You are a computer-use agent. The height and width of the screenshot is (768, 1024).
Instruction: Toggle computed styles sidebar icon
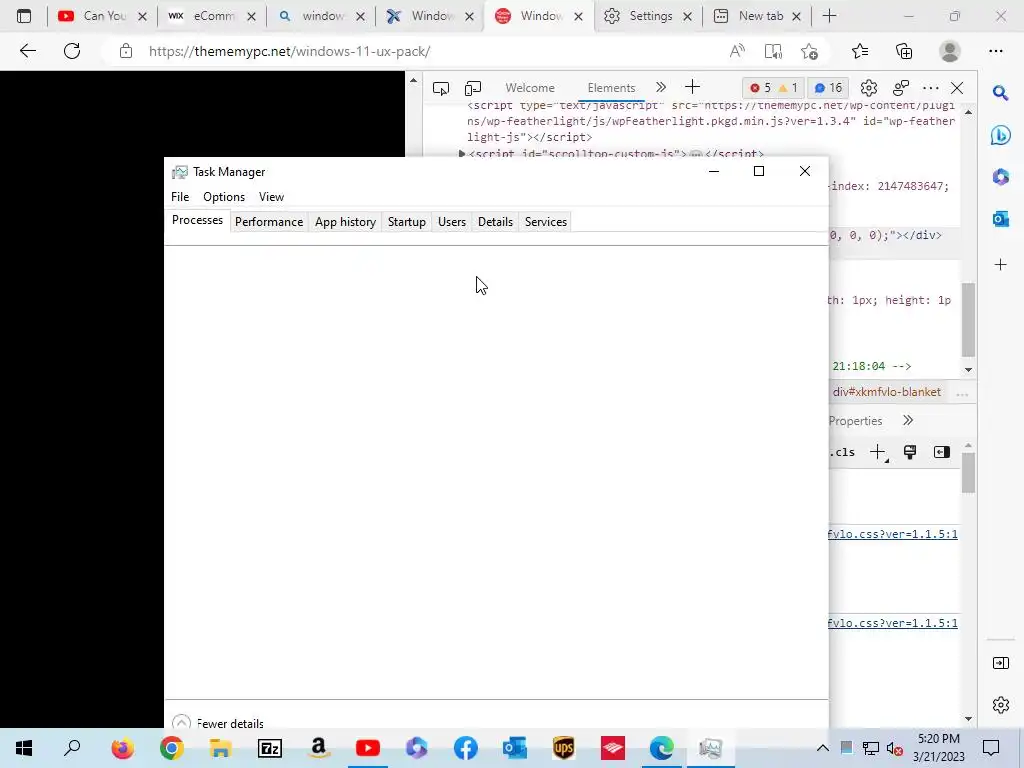(x=942, y=452)
